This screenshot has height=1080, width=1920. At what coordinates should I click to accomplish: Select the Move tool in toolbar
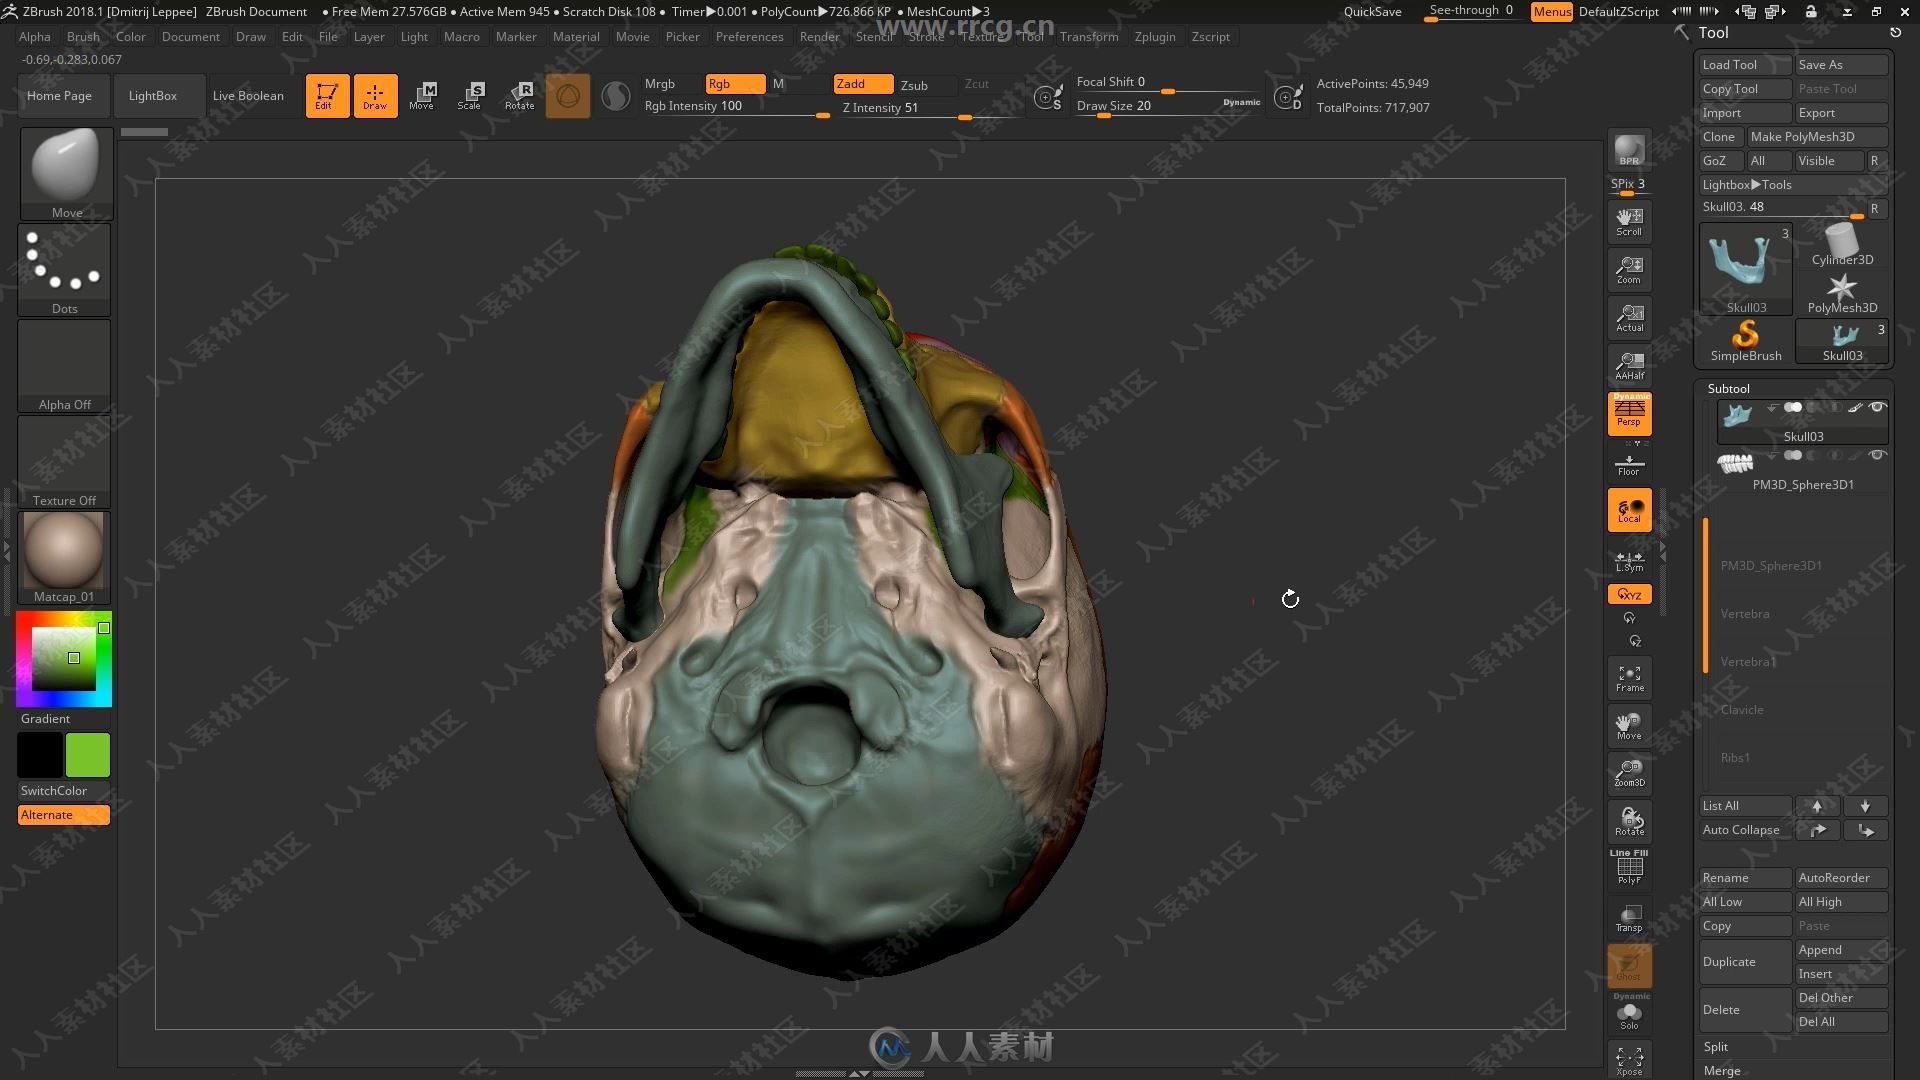(421, 94)
